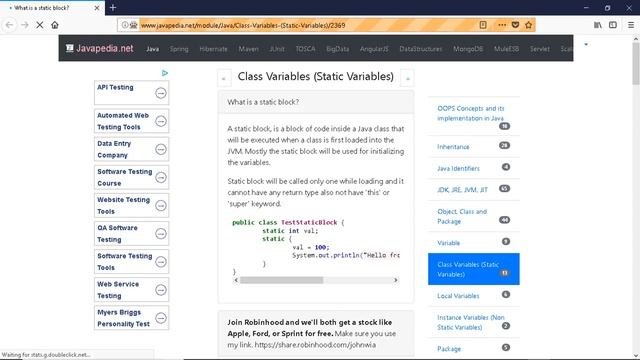The height and width of the screenshot is (360, 640).
Task: Select the JUnit nav item
Action: click(x=277, y=49)
